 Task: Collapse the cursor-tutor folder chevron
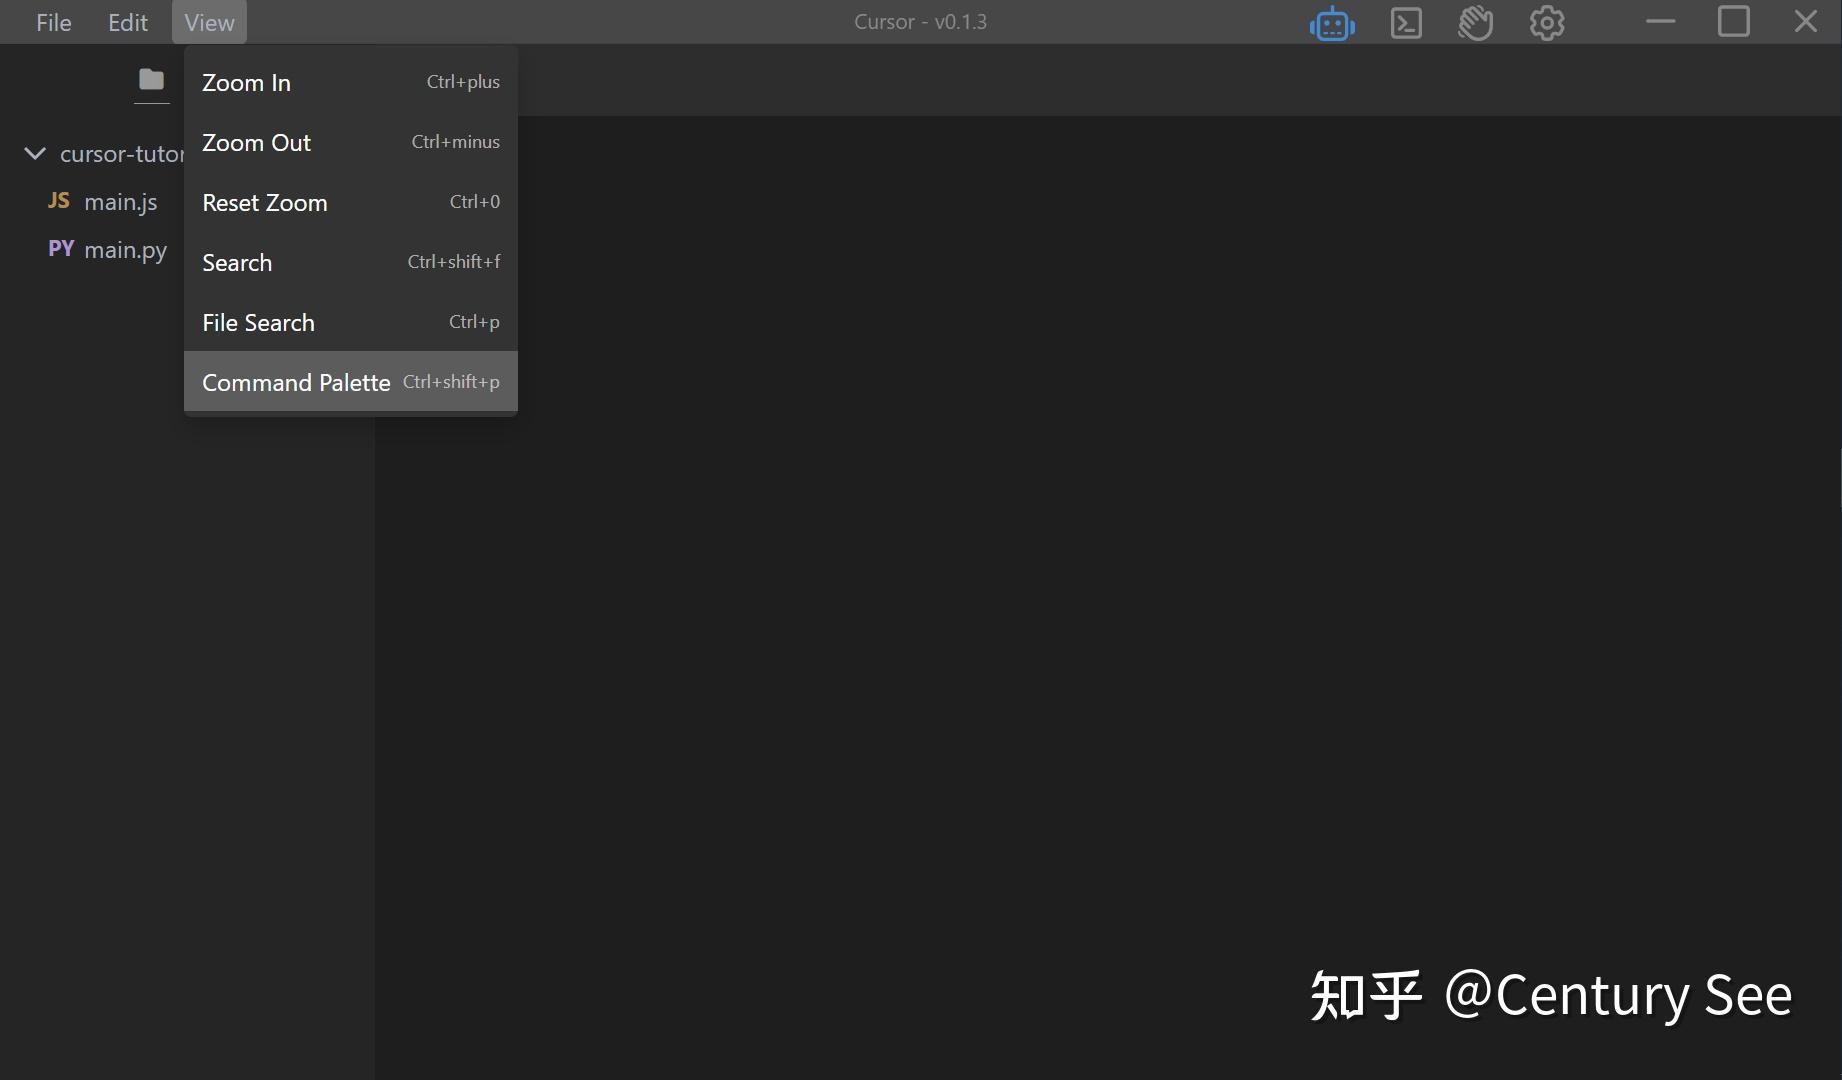click(35, 153)
